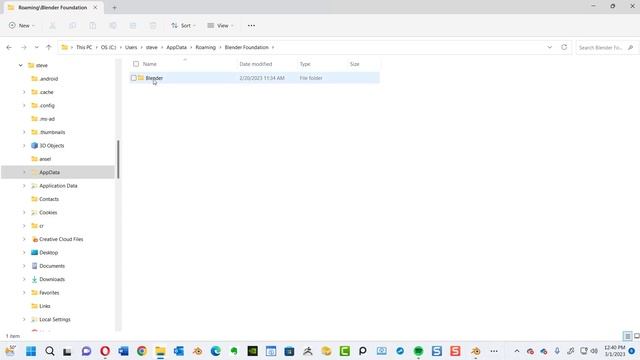Open the taskbar clock and date
640x360 pixels.
pos(614,351)
